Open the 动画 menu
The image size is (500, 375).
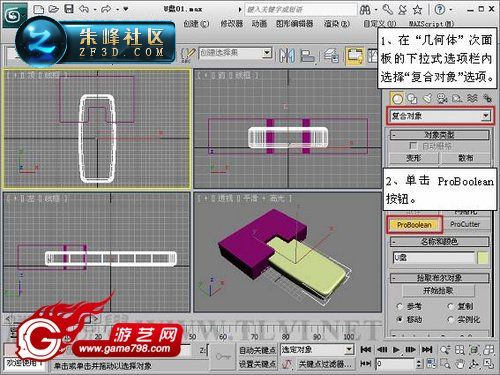[x=259, y=24]
